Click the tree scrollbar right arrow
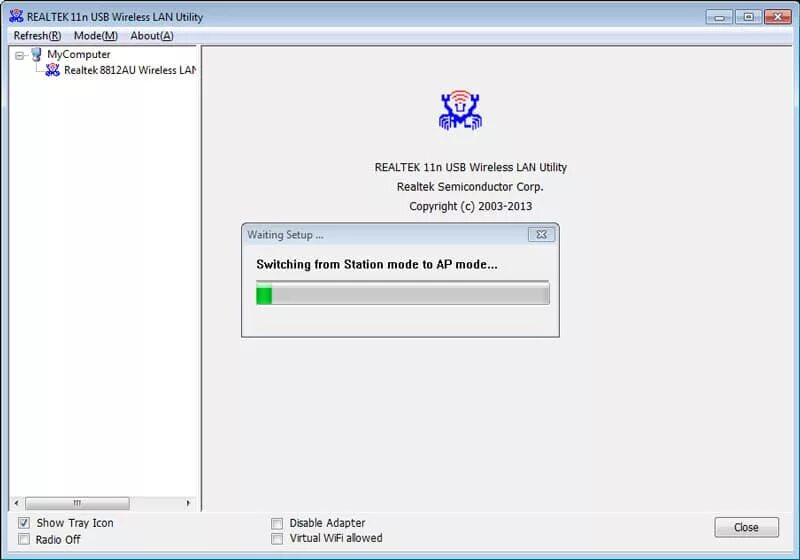Screen dimensions: 800x560 pos(188,503)
